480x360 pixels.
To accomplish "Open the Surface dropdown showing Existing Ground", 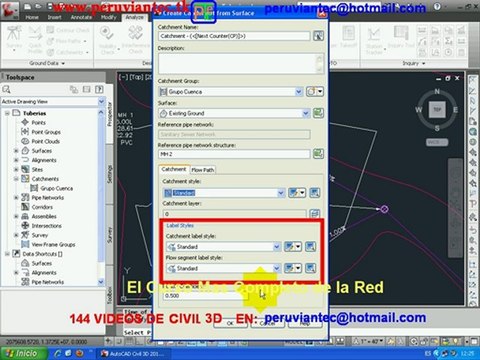I will click(306, 113).
